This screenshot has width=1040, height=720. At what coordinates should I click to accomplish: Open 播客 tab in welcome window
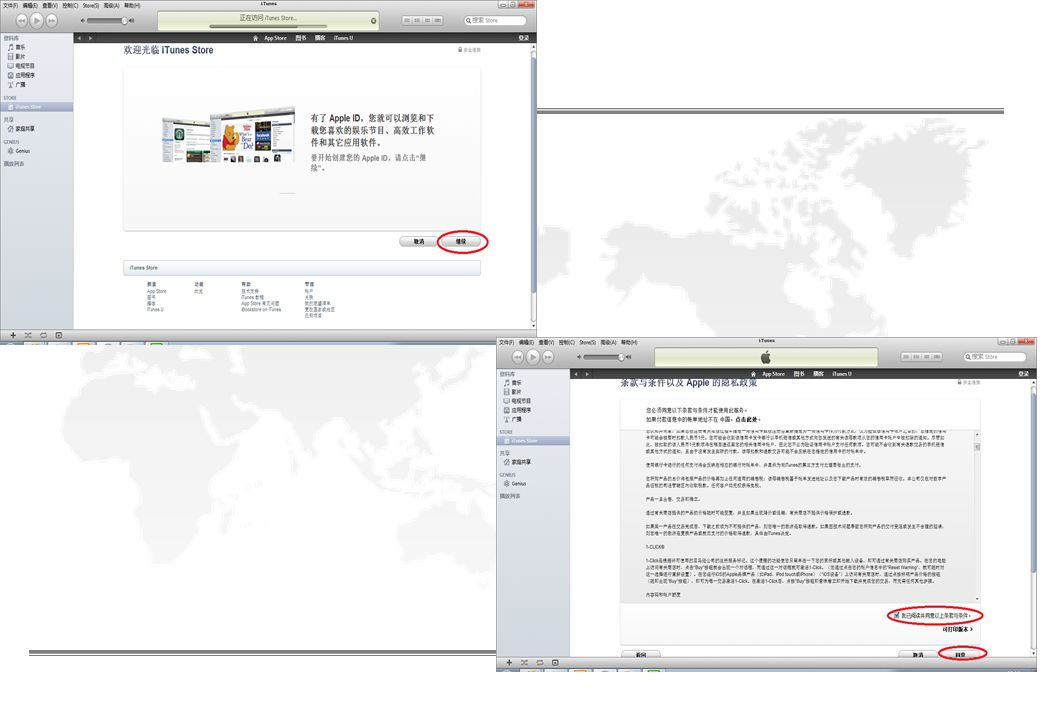click(x=320, y=38)
